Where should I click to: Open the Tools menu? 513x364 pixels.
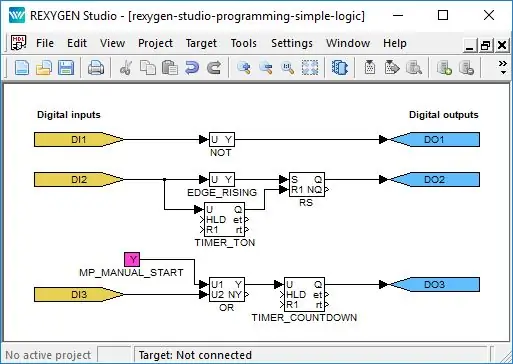point(244,43)
